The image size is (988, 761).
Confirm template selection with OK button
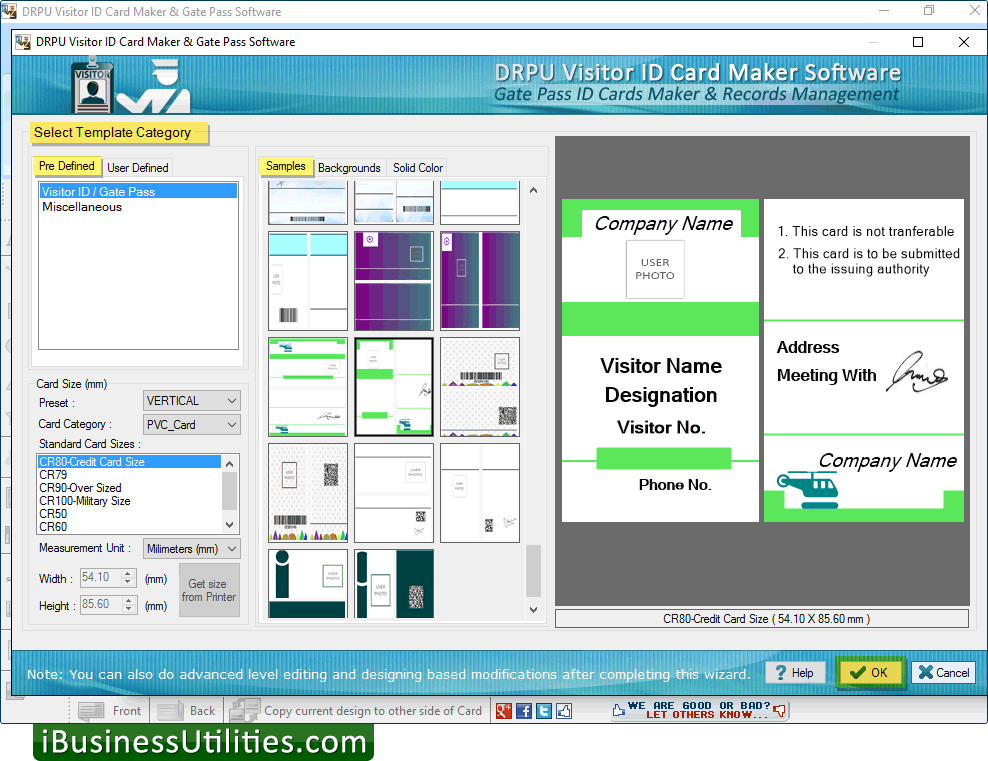coord(869,673)
